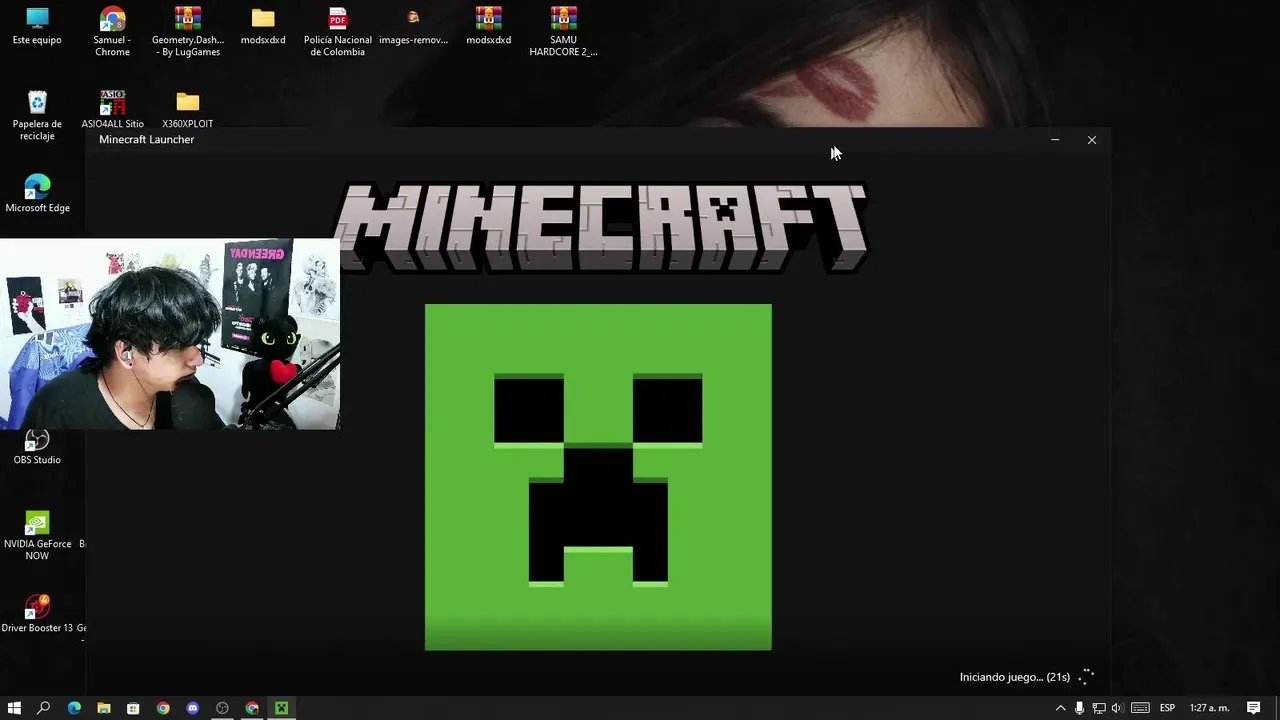
Task: Minimize the Minecraft Launcher window
Action: 1055,140
